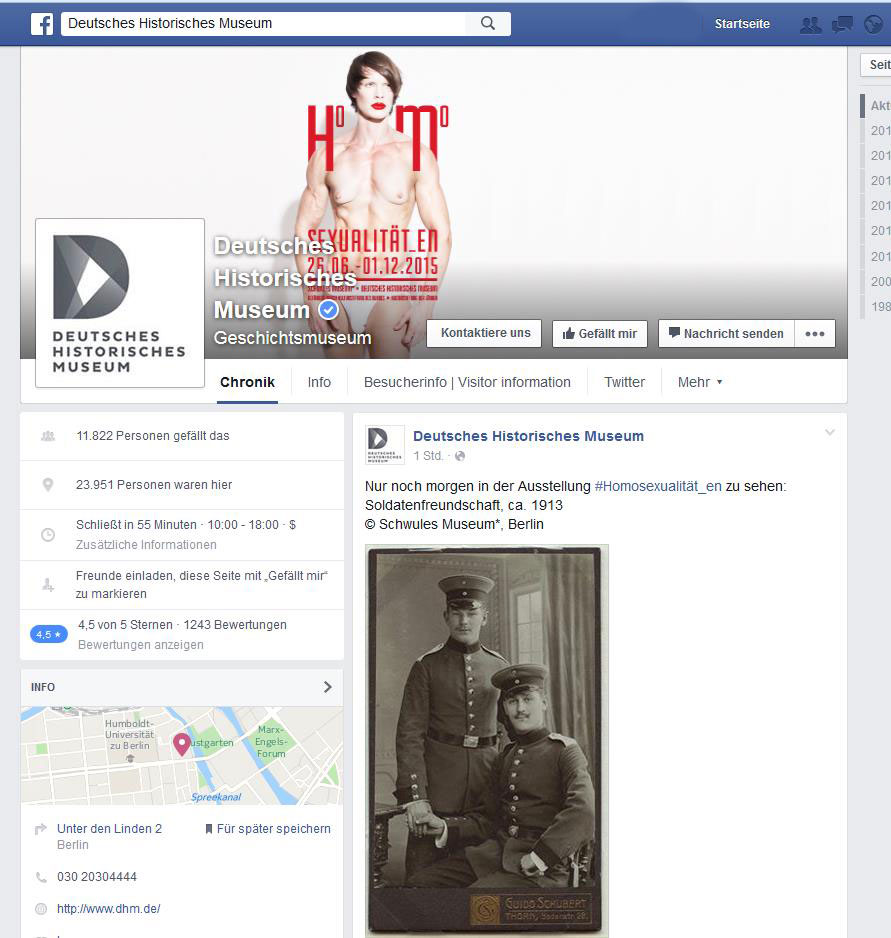
Task: Expand the Mehr dropdown tab
Action: [699, 382]
